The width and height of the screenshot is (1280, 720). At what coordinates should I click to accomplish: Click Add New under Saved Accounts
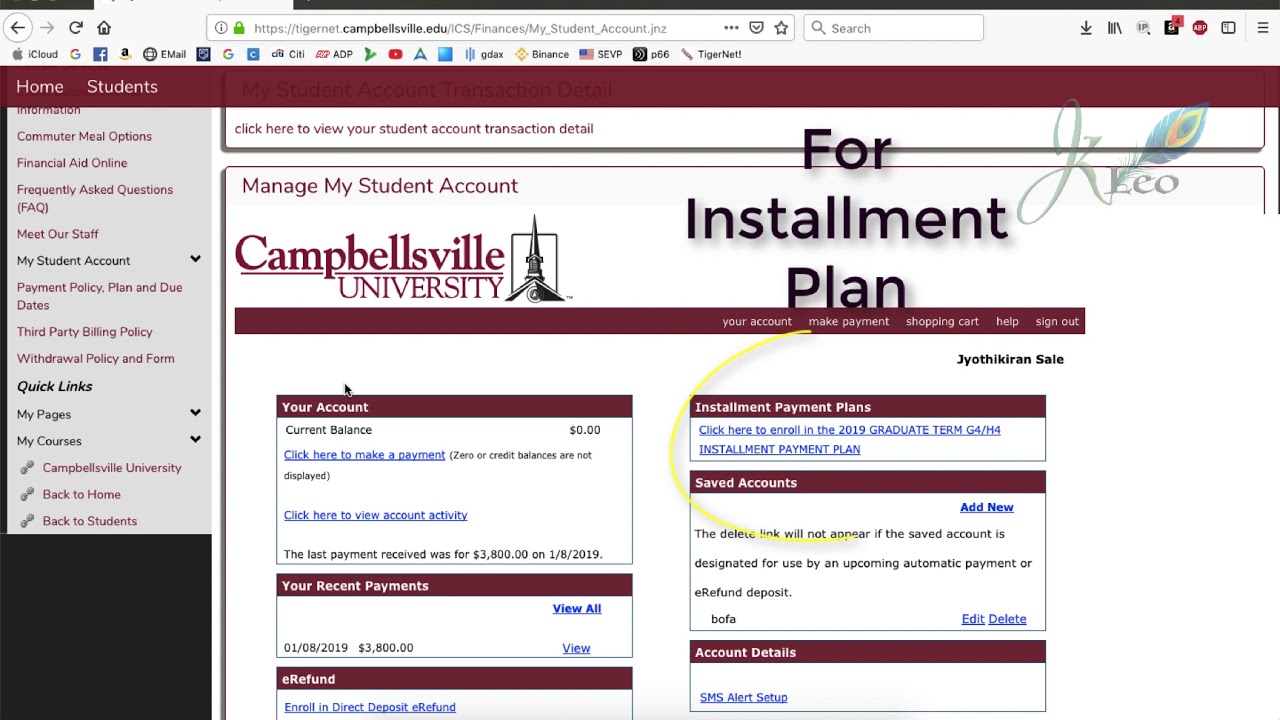[x=986, y=507]
